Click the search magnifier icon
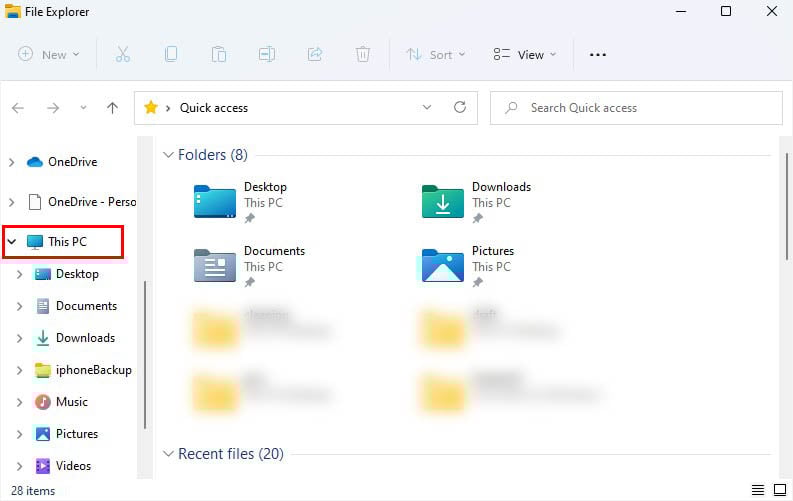 (511, 108)
